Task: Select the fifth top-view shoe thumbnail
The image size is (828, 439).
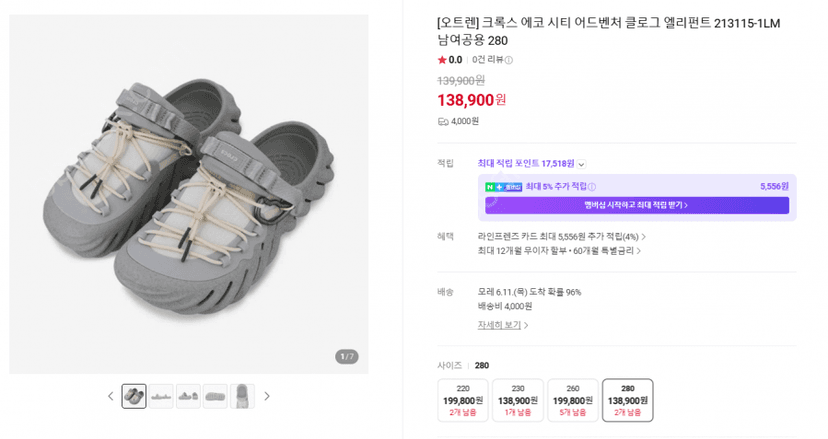Action: click(242, 396)
